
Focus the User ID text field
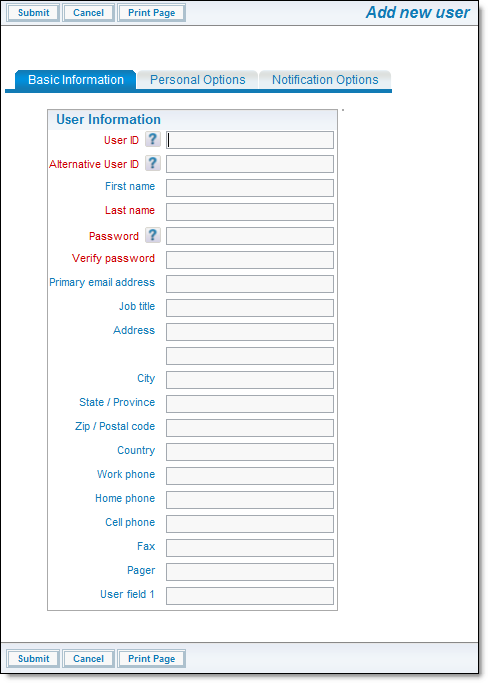pos(250,140)
